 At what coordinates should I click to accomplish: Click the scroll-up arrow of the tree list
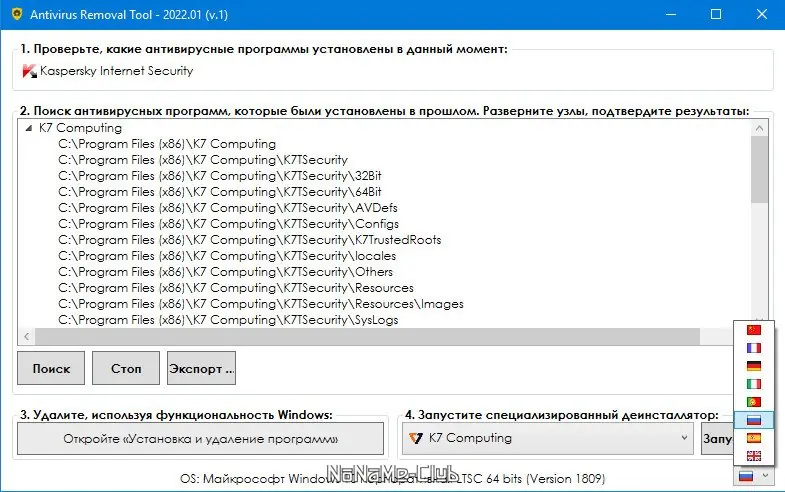point(759,128)
